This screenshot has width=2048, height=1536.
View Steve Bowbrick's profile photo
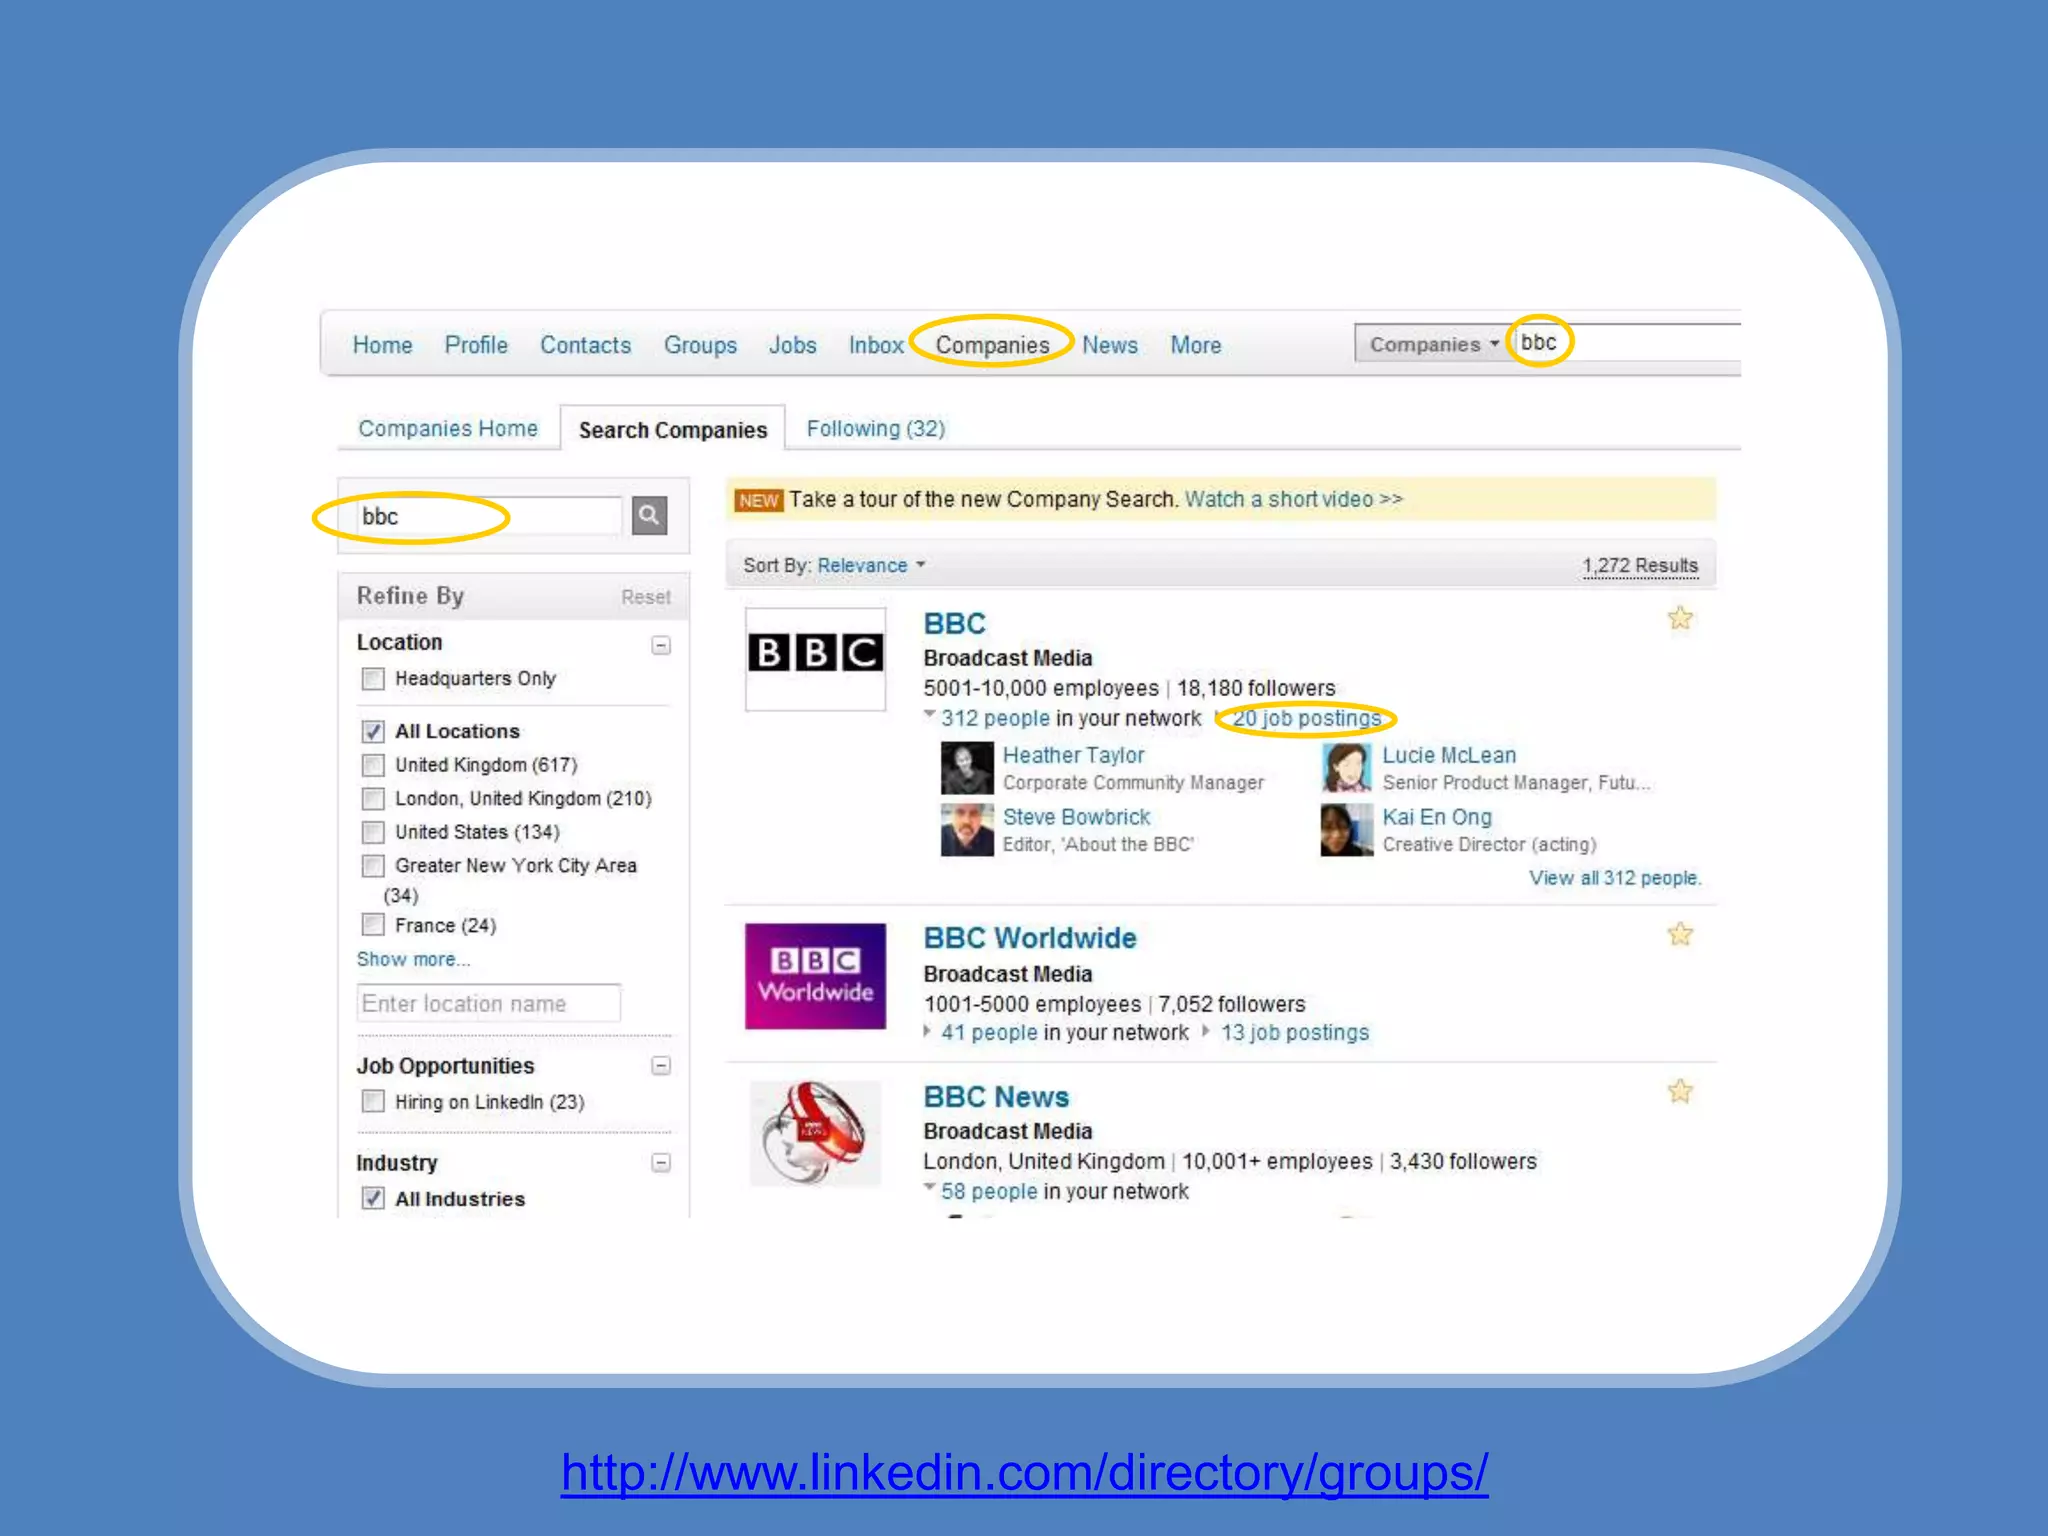click(967, 829)
